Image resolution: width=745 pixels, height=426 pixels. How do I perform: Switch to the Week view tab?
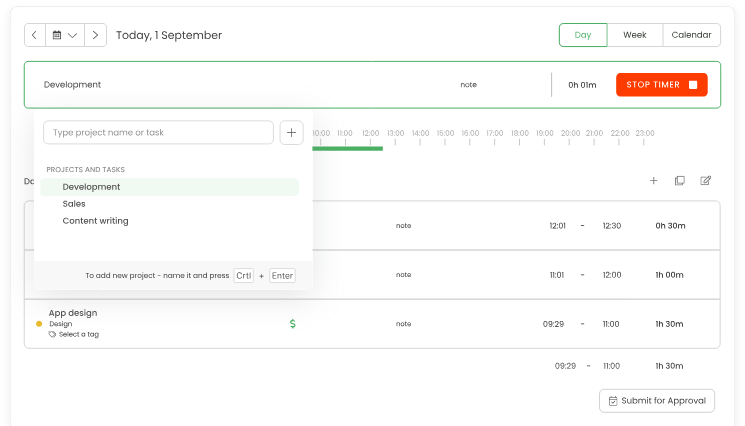pos(634,35)
